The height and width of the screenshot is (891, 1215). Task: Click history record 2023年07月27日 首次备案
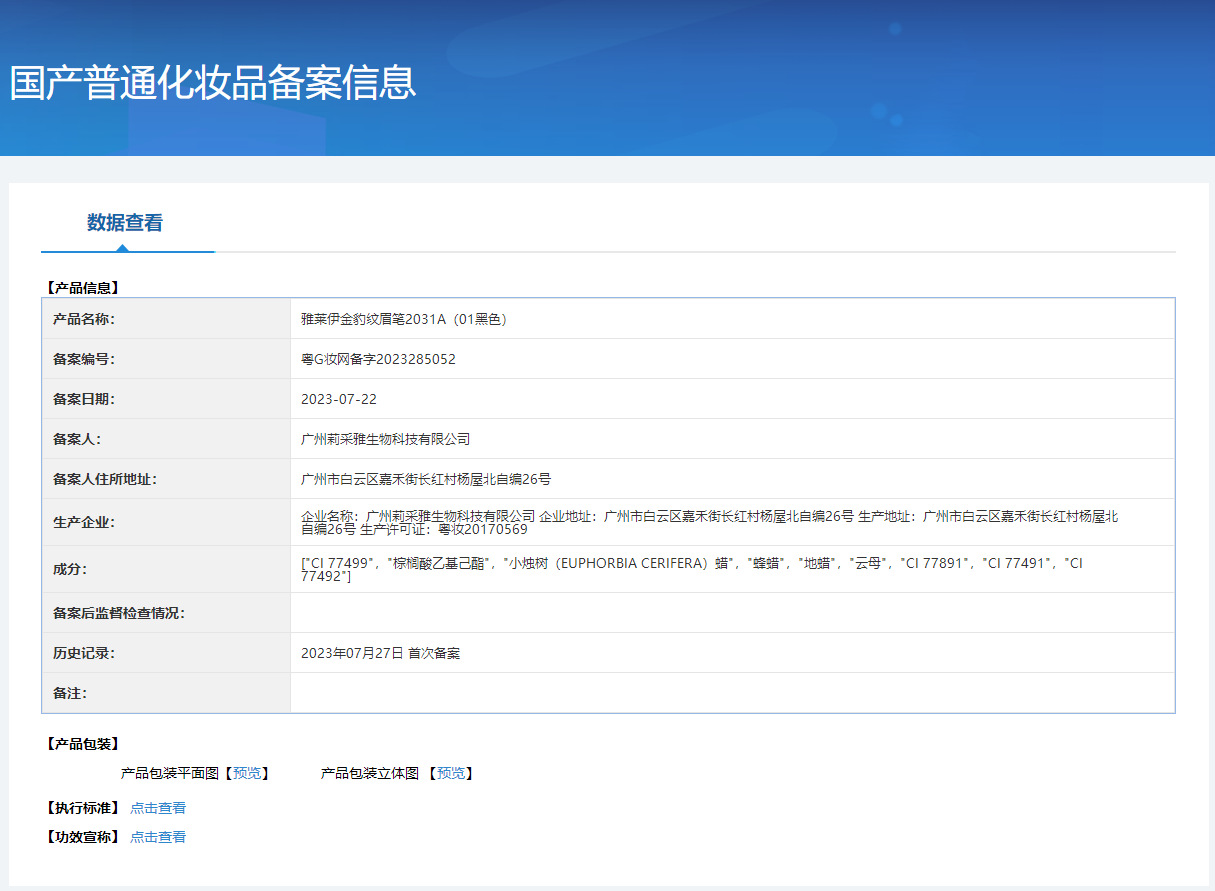[x=380, y=653]
